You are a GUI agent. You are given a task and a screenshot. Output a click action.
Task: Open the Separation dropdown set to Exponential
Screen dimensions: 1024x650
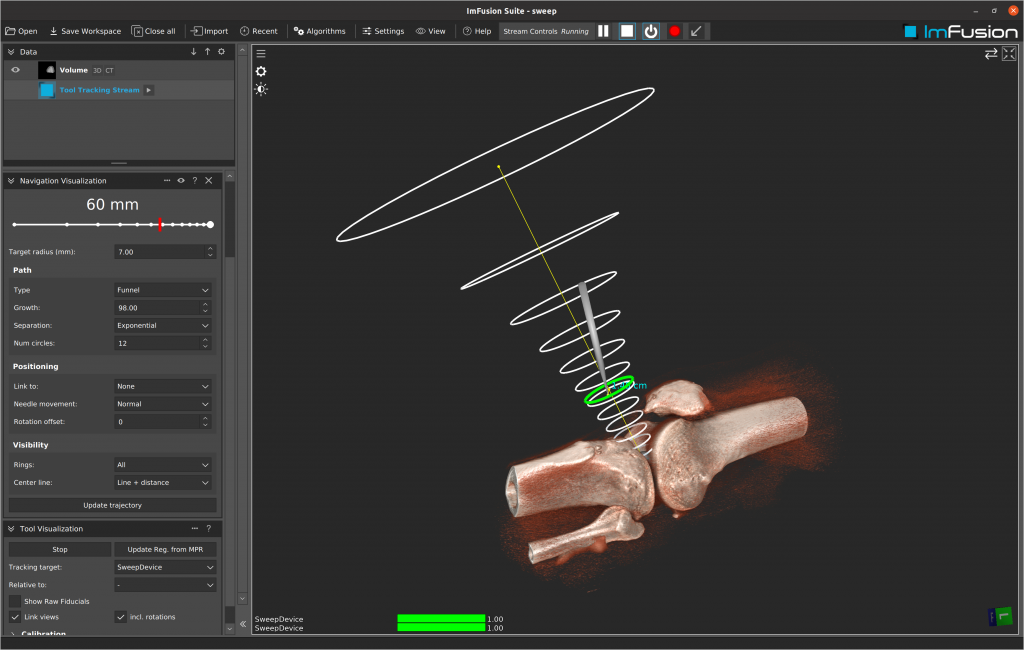(163, 325)
